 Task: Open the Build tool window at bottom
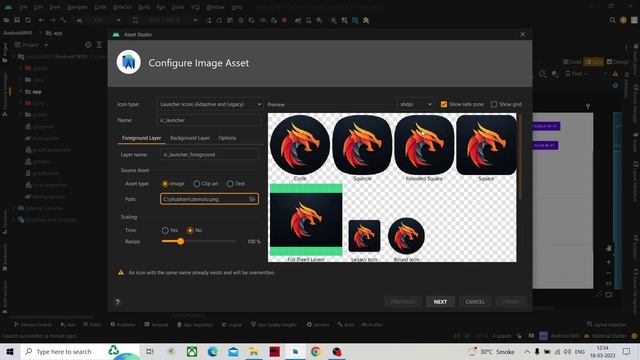[x=346, y=325]
